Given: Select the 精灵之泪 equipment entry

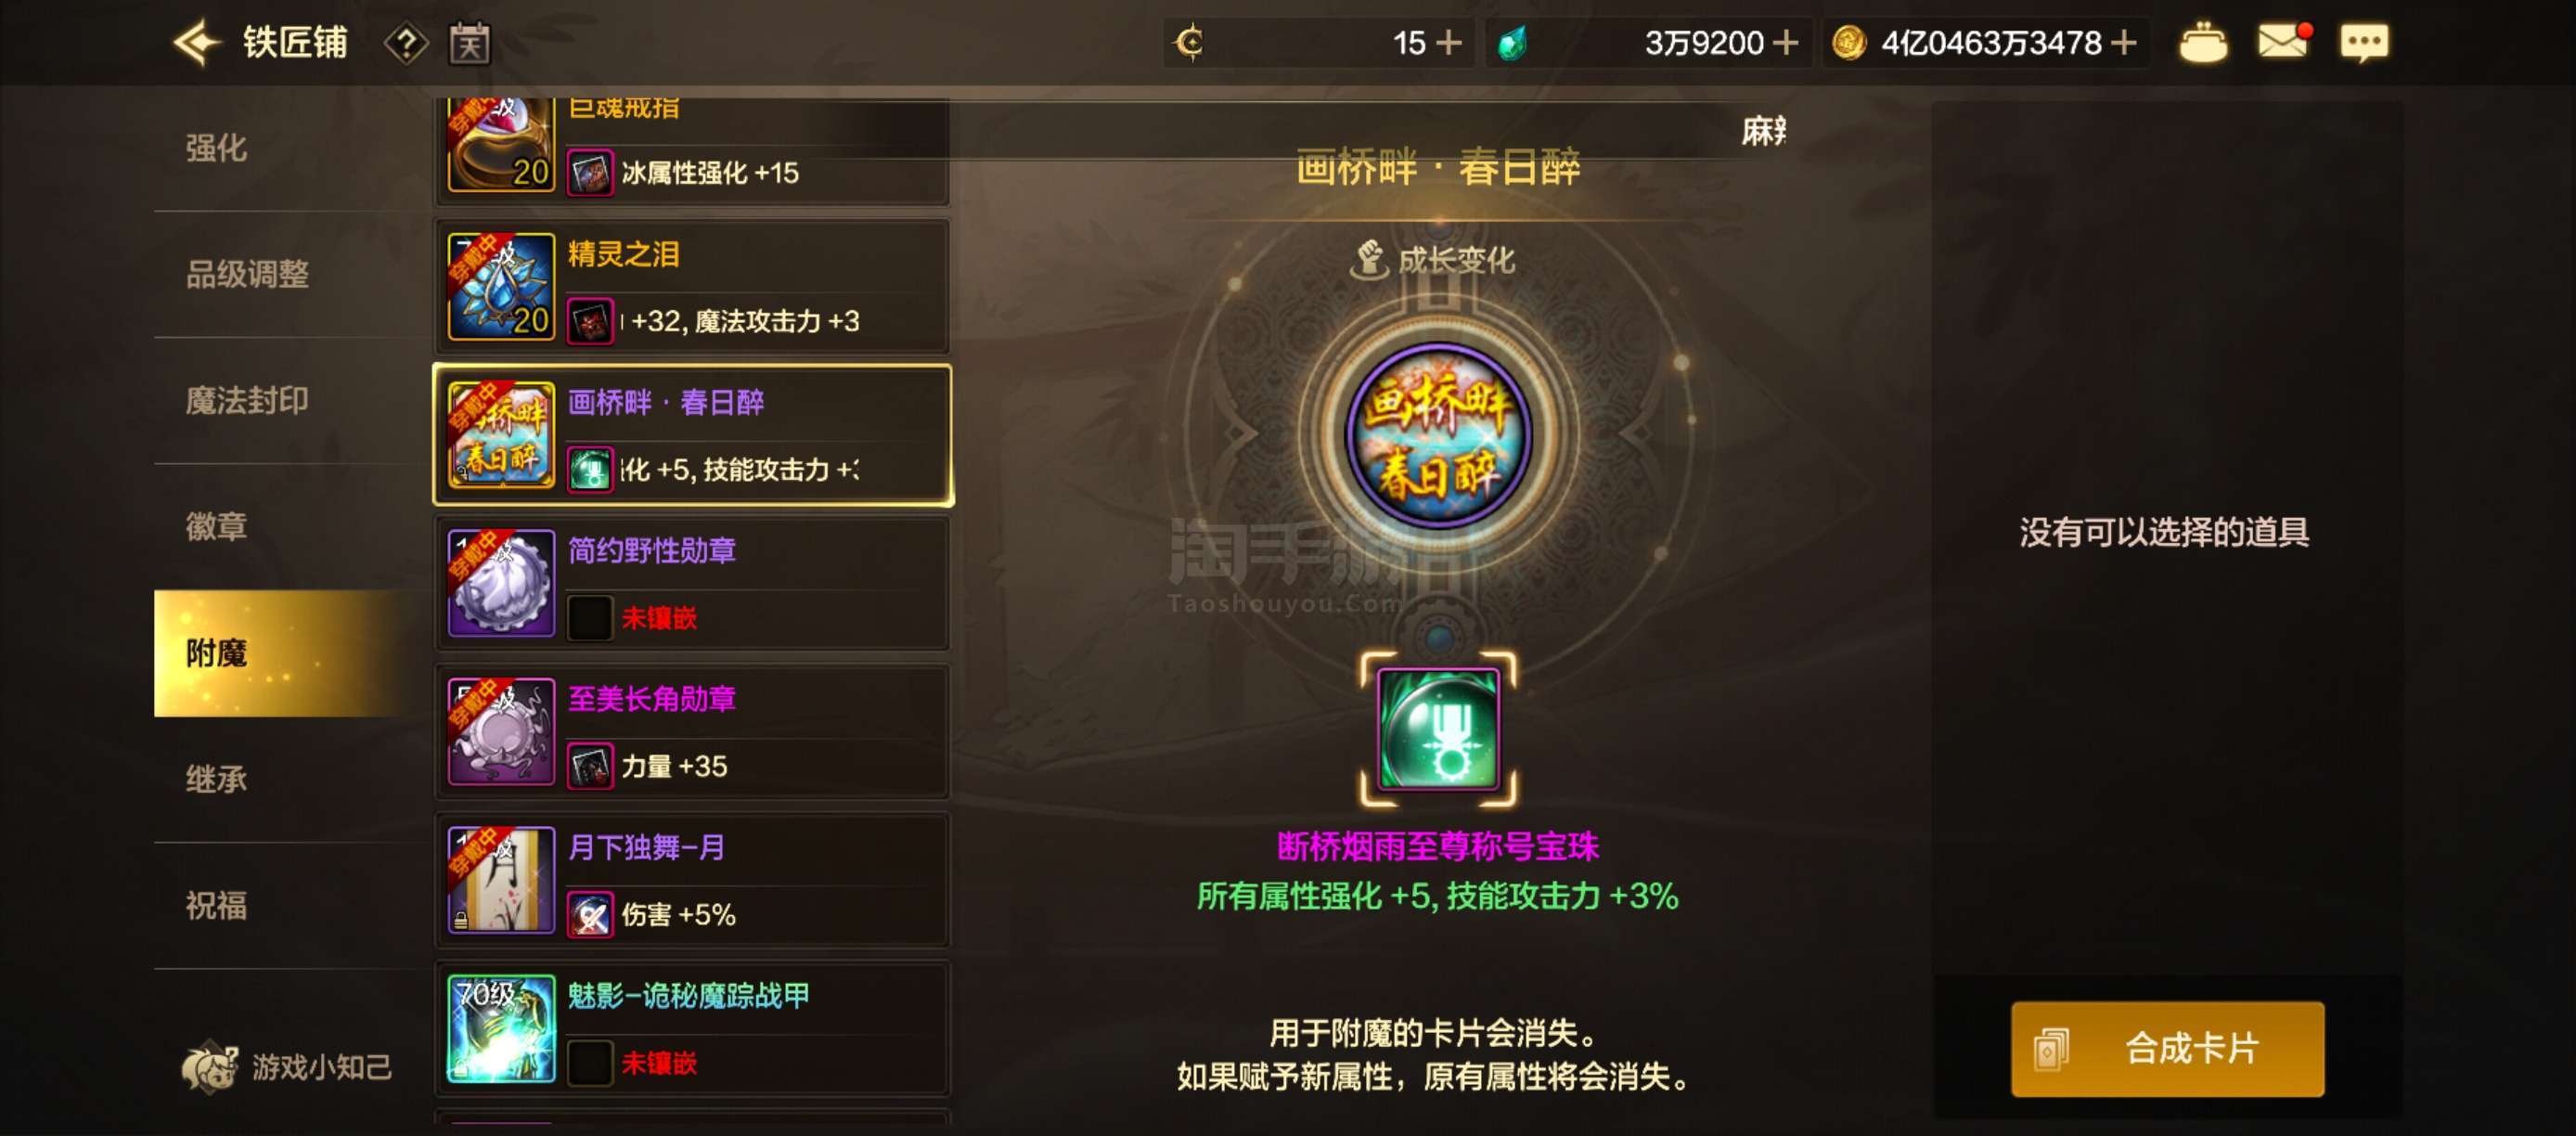Looking at the screenshot, I should [692, 287].
